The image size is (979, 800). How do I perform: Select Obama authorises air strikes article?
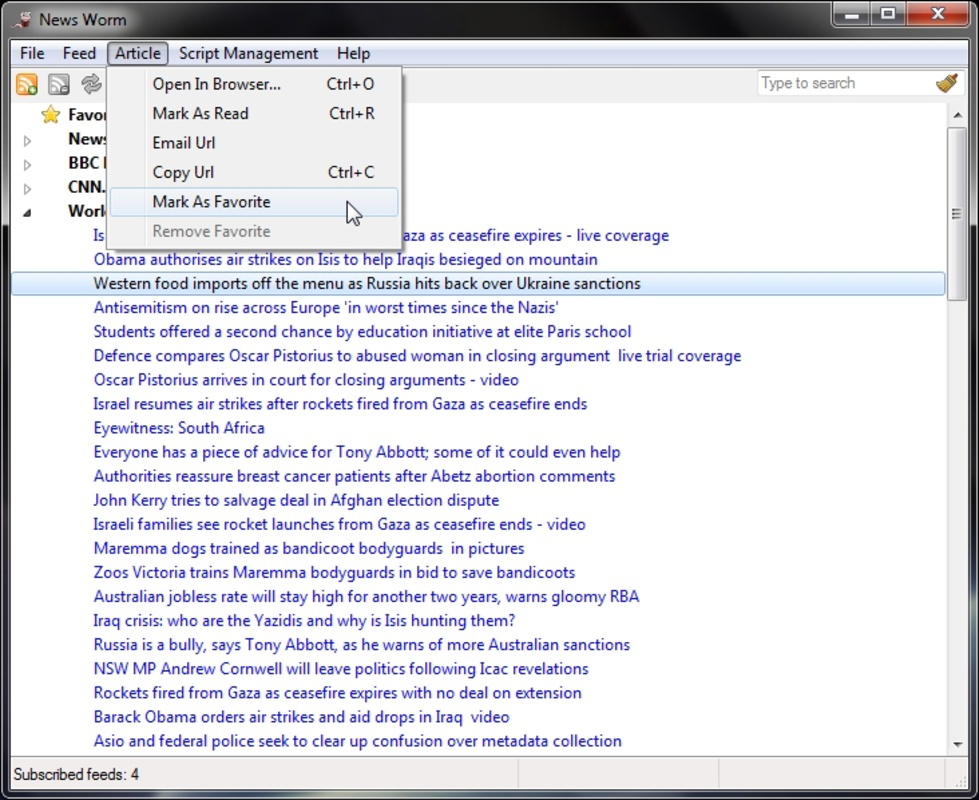point(345,259)
